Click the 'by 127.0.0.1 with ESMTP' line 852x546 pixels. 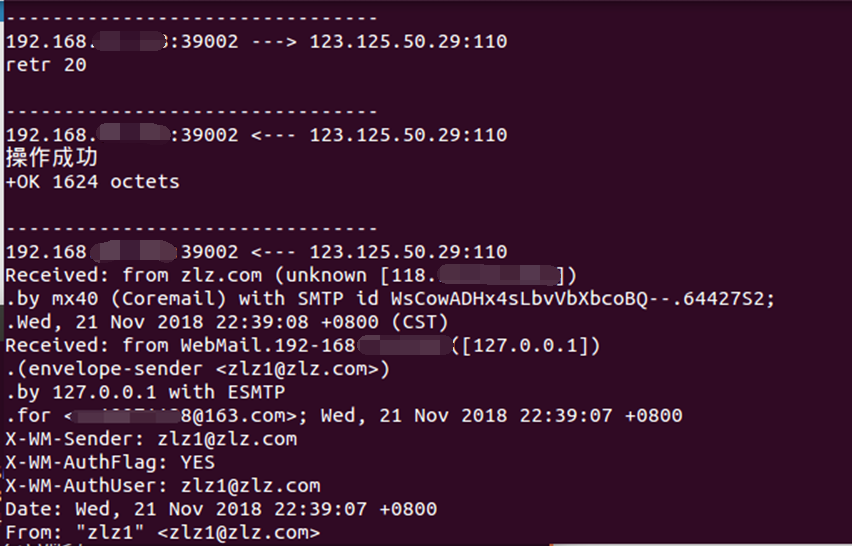click(x=146, y=392)
